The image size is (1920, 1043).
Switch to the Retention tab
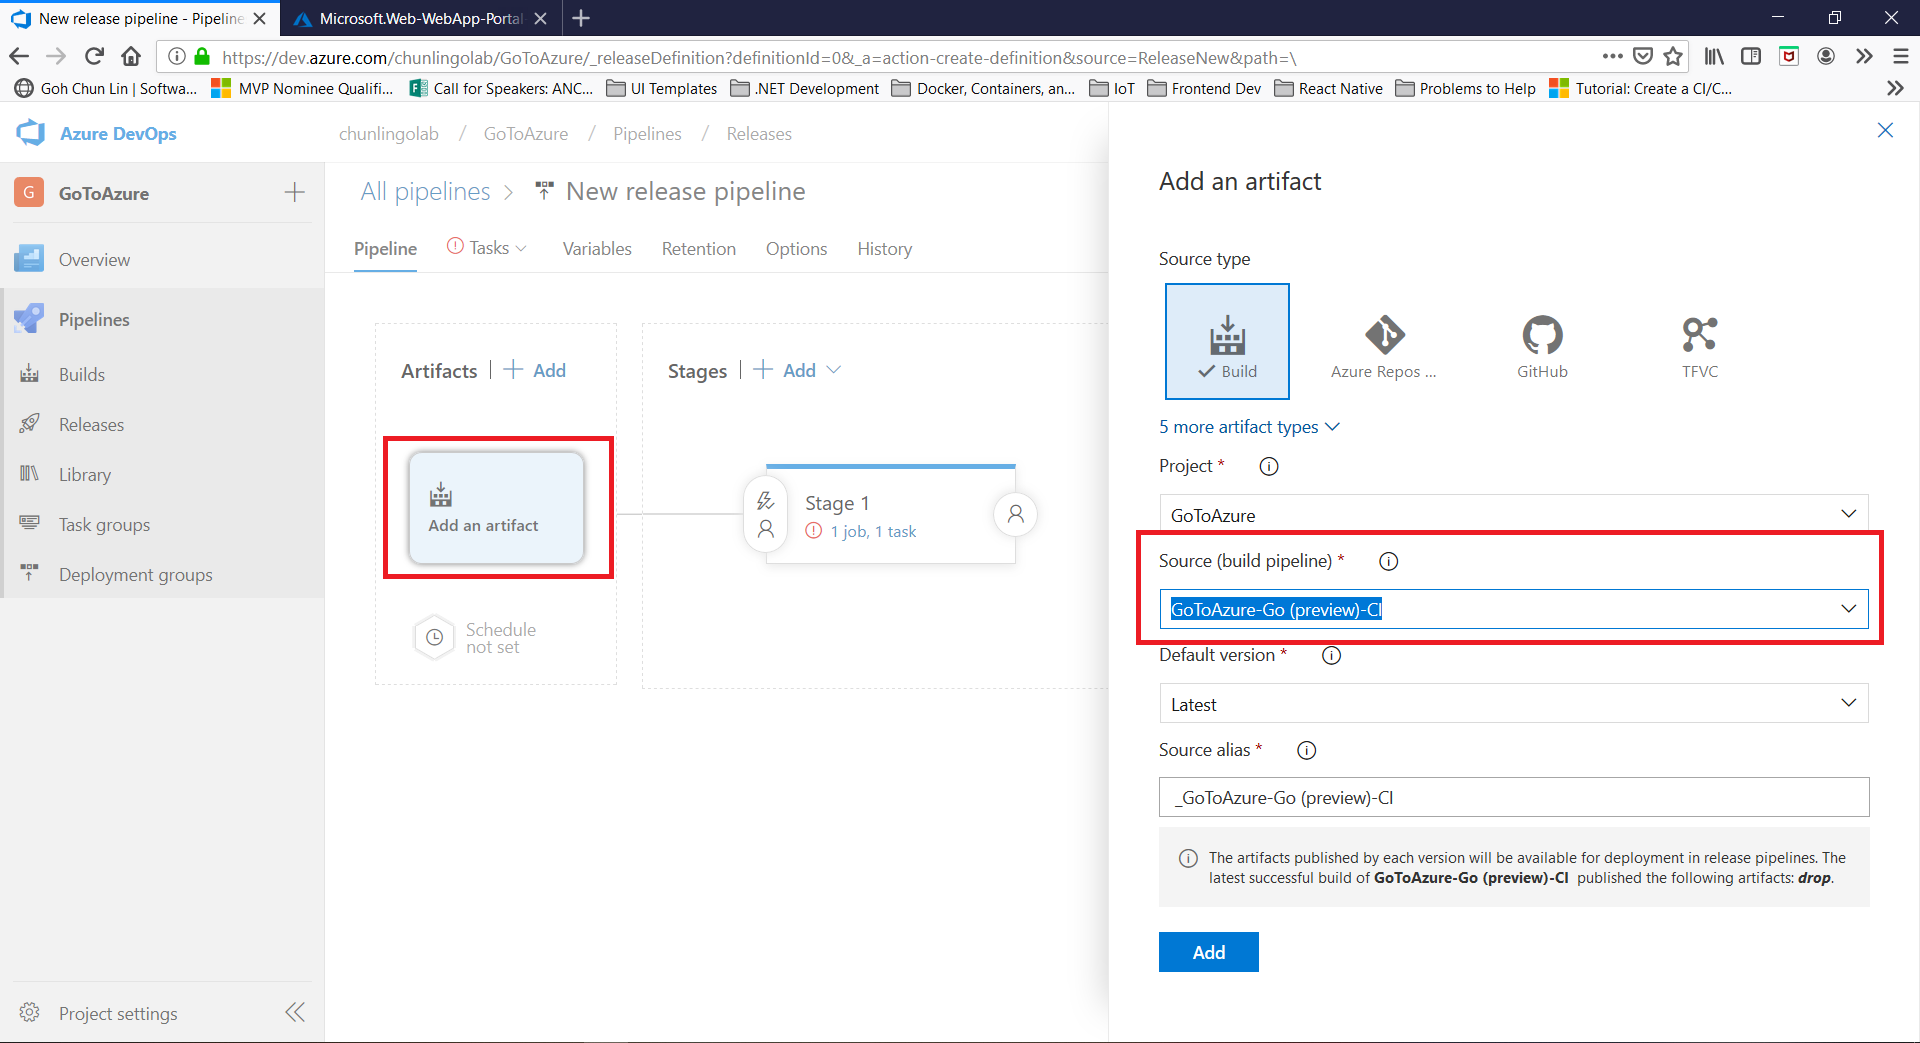(699, 249)
